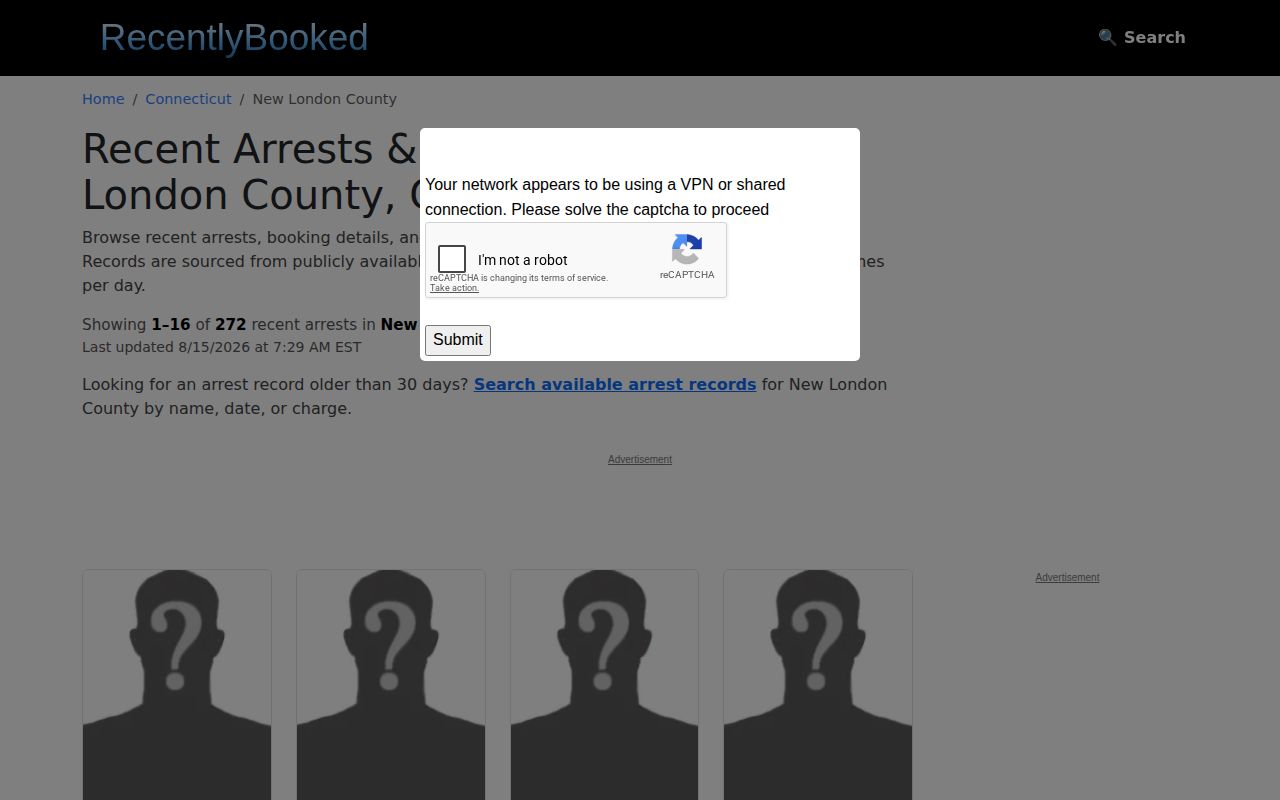Go to Home breadcrumb link

point(103,99)
